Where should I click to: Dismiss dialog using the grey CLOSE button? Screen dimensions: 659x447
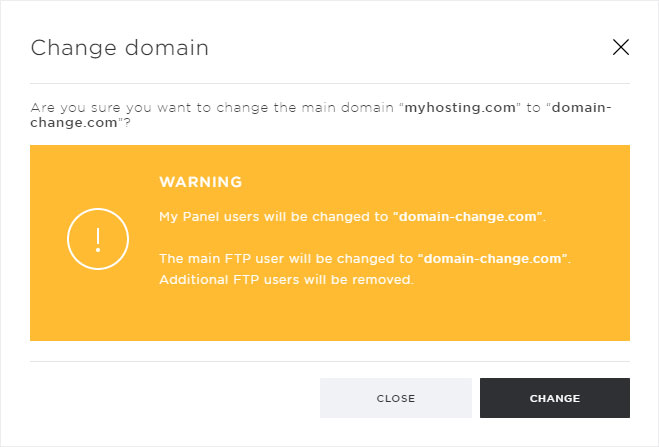(396, 398)
